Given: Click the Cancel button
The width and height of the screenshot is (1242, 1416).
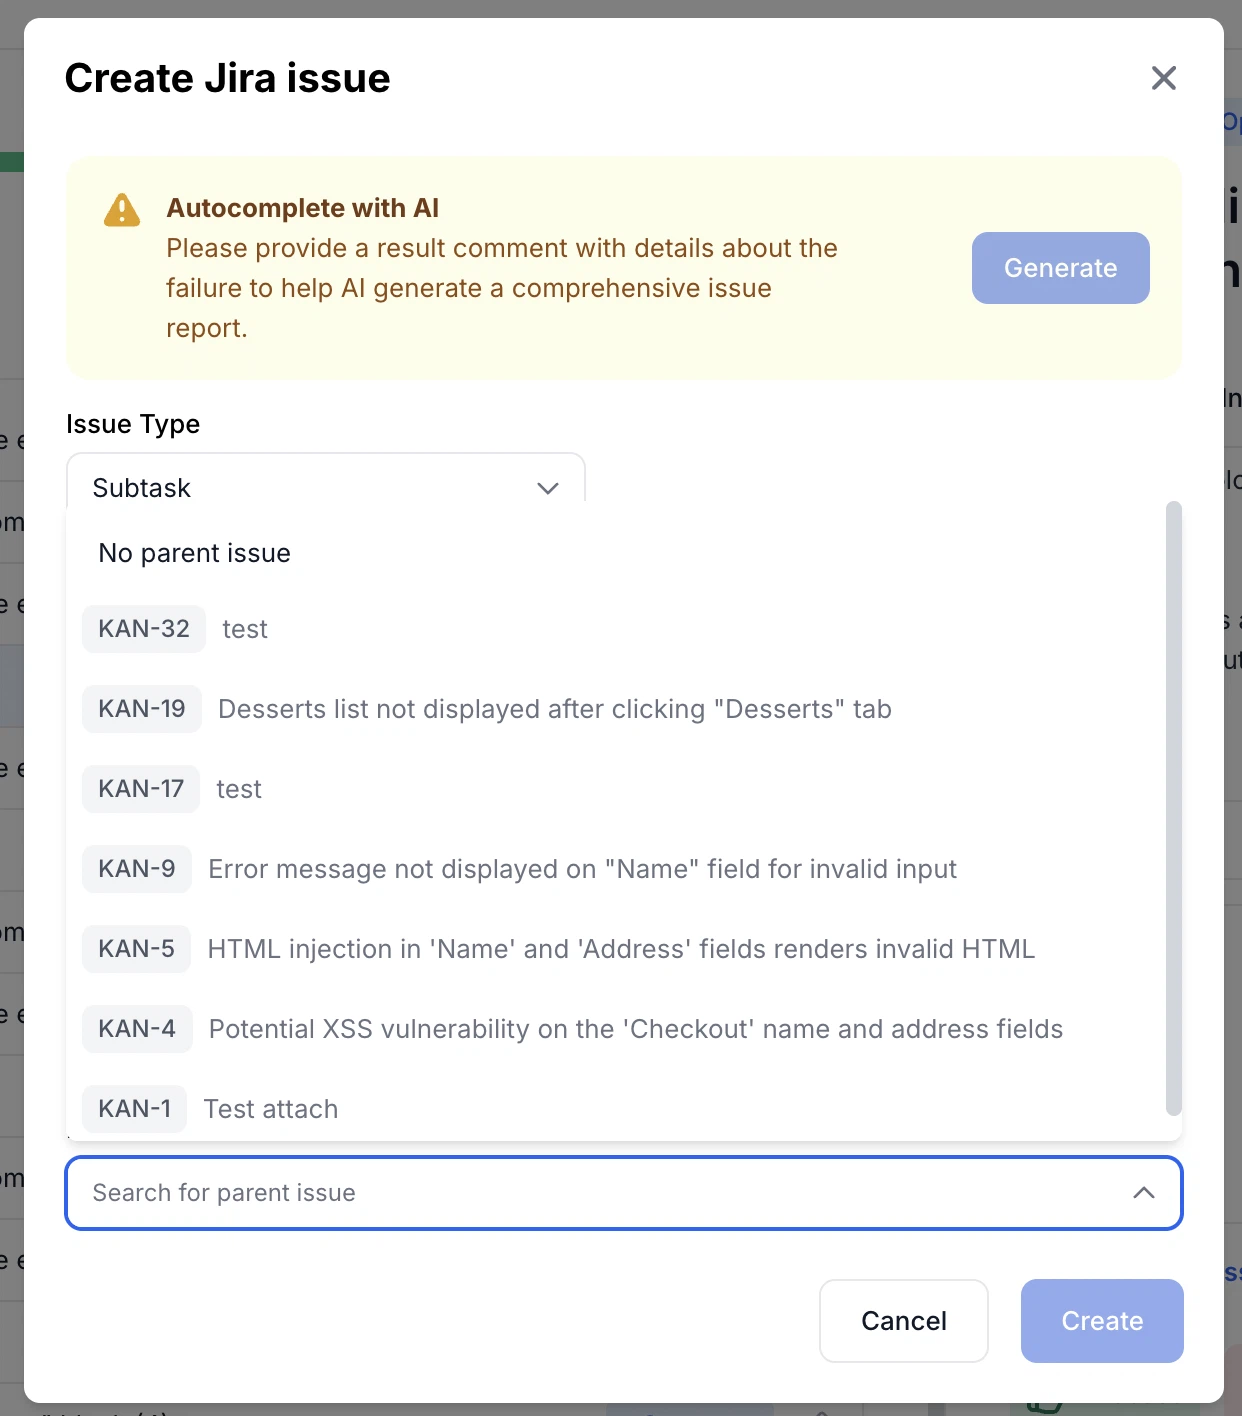Looking at the screenshot, I should (x=903, y=1321).
